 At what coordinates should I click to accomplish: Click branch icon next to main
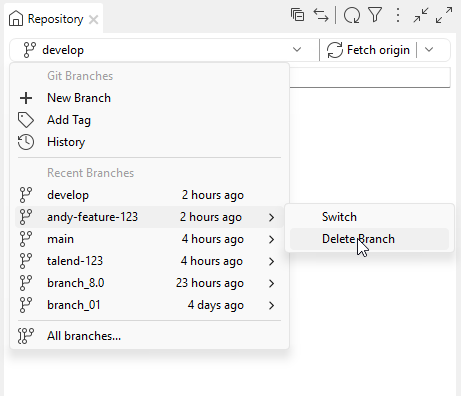[26, 239]
